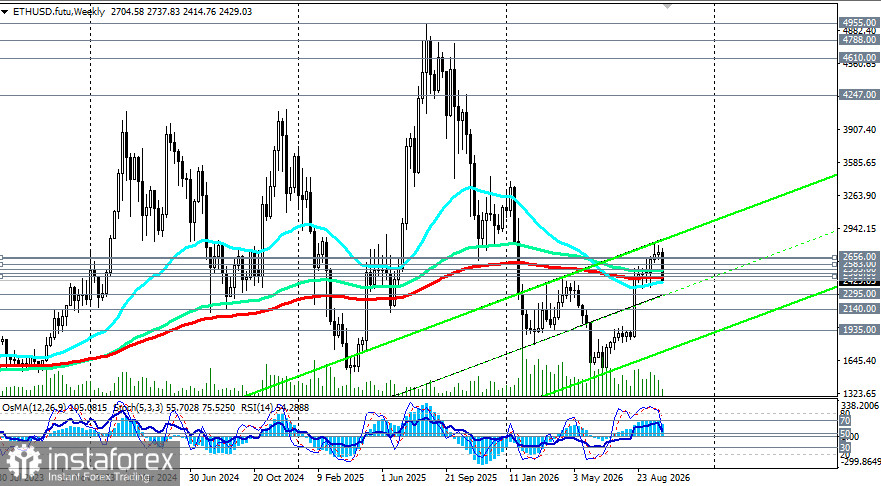Click the 338.2006 indicator scale value
The image size is (881, 486).
pos(859,406)
